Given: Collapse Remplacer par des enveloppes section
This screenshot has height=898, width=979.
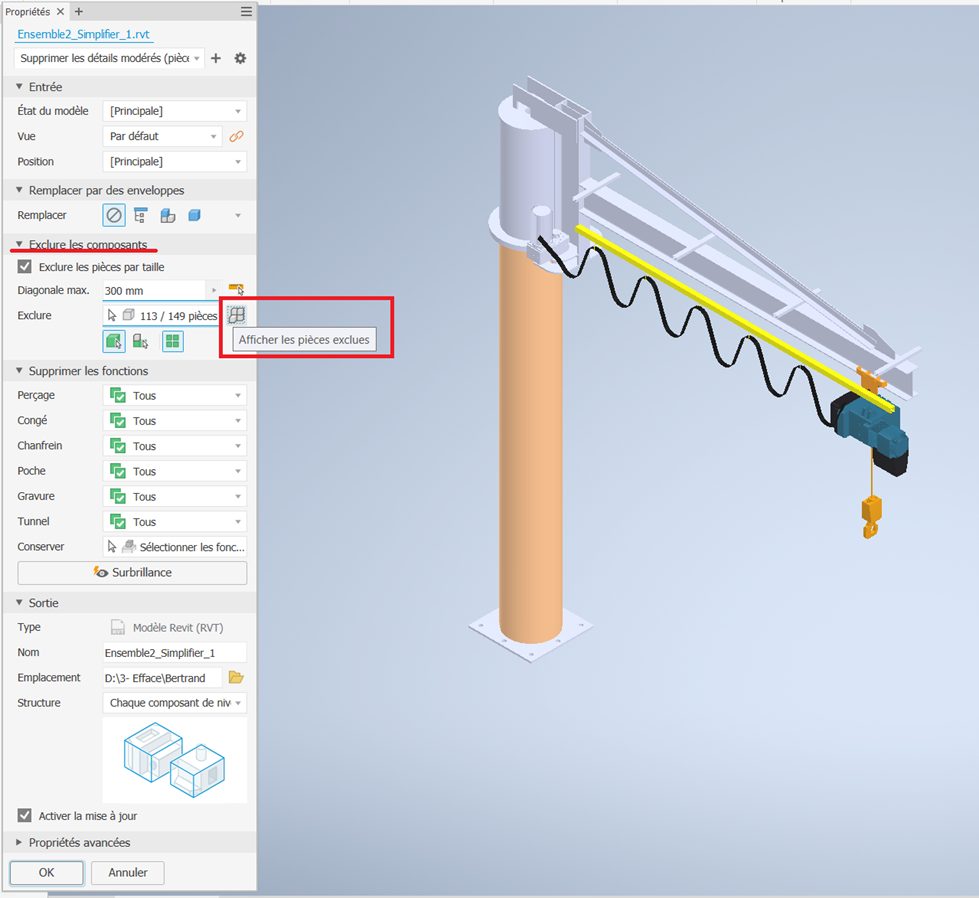Looking at the screenshot, I should pos(19,190).
